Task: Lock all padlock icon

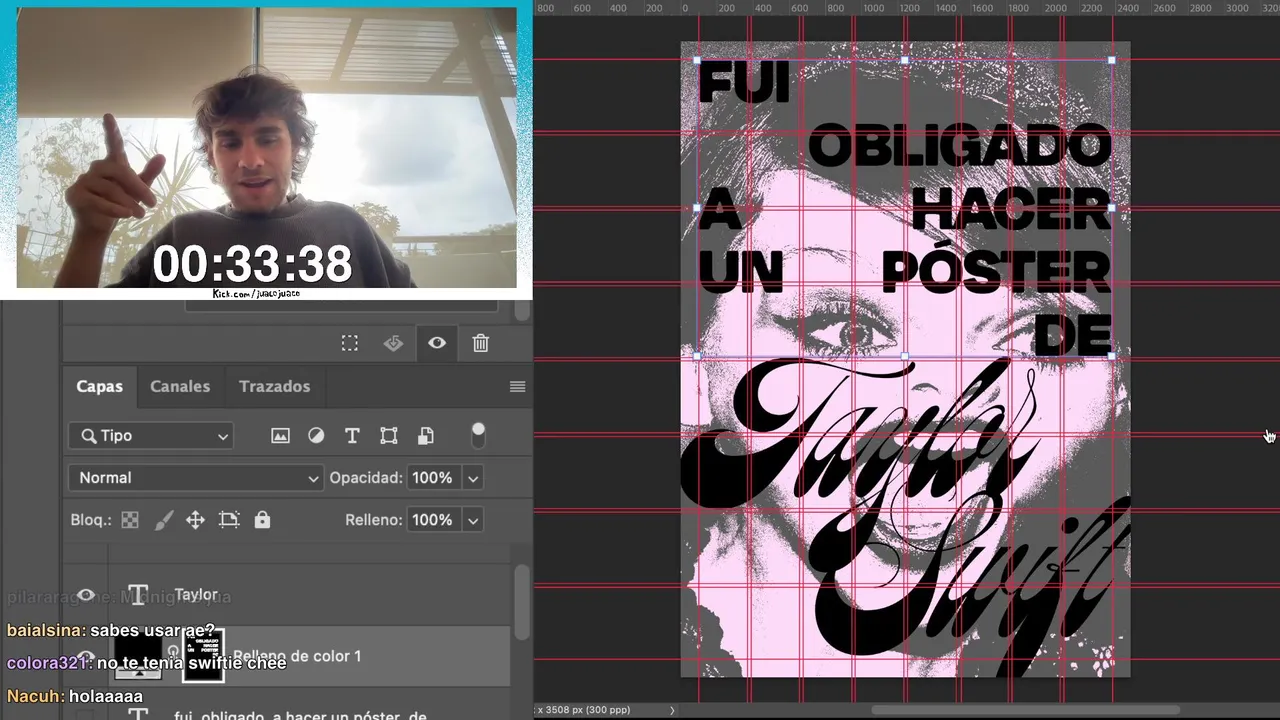Action: (262, 520)
